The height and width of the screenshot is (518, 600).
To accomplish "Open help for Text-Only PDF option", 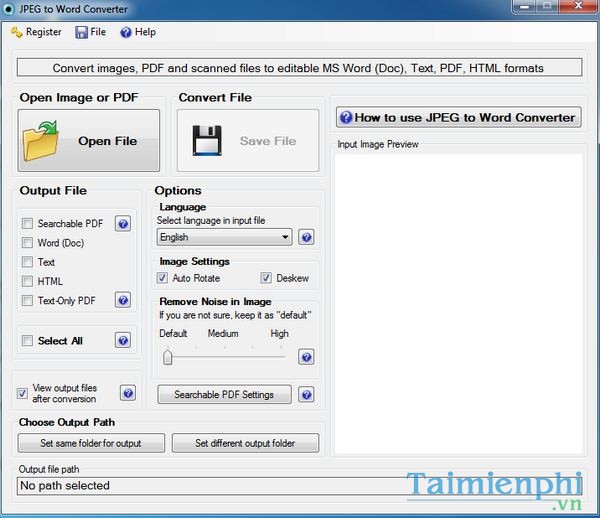I will [x=123, y=300].
